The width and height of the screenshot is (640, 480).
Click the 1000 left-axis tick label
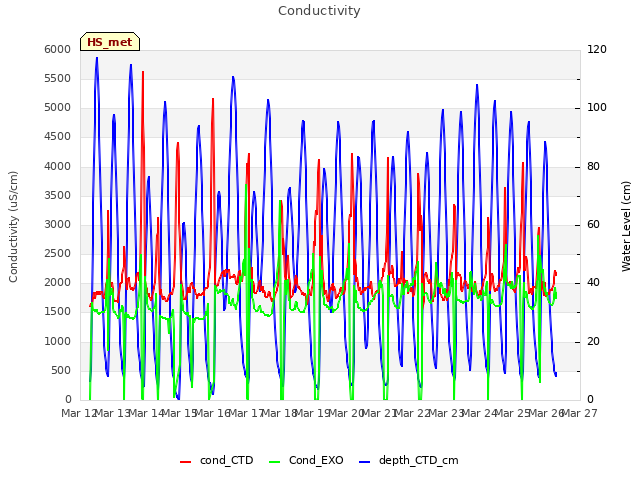(58, 341)
